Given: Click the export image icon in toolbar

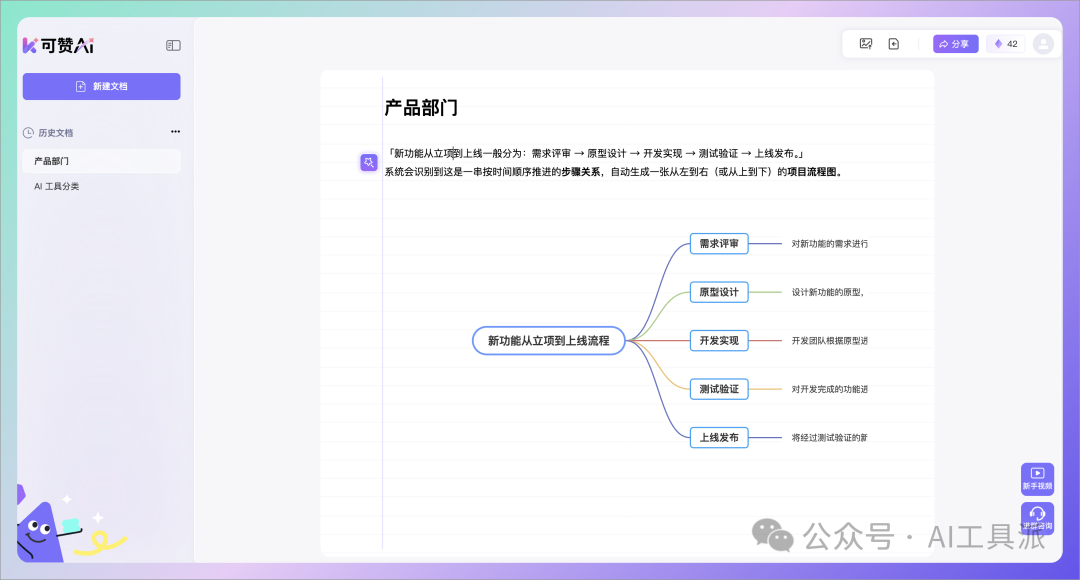Looking at the screenshot, I should [x=866, y=44].
